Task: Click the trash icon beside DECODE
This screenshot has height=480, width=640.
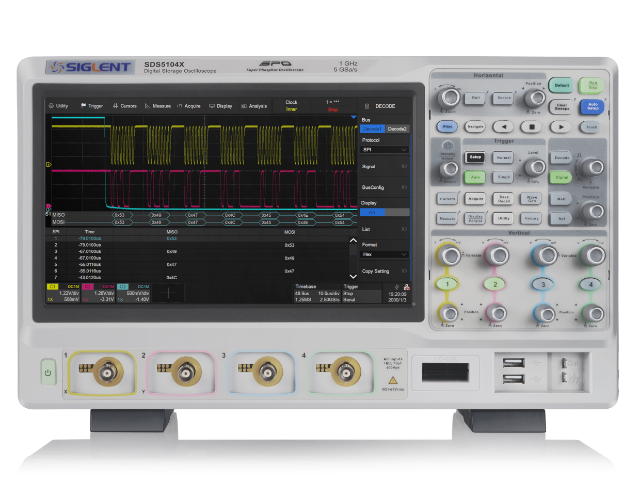Action: click(x=367, y=106)
